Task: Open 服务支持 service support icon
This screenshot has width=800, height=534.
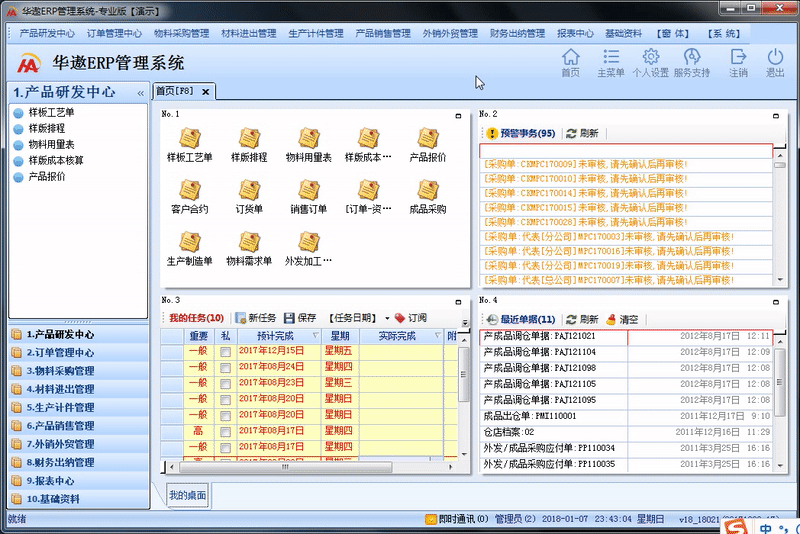Action: point(691,63)
